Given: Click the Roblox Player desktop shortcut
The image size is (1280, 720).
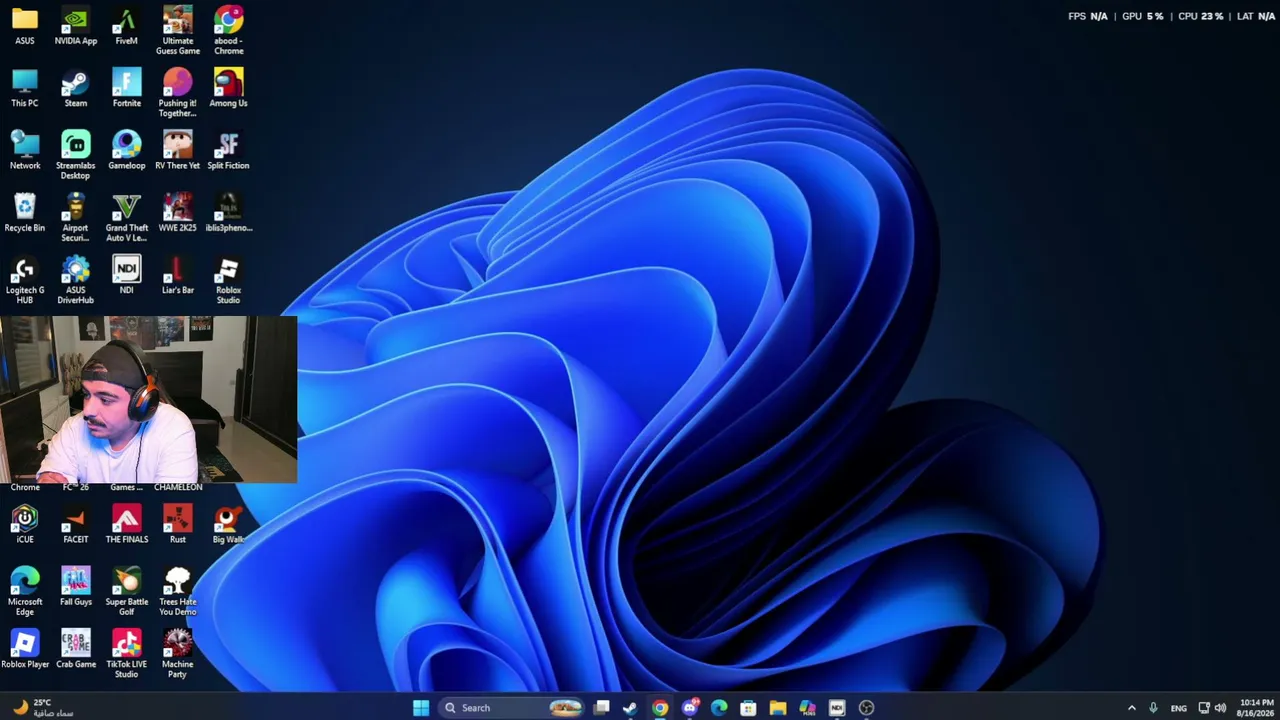Looking at the screenshot, I should coord(25,649).
